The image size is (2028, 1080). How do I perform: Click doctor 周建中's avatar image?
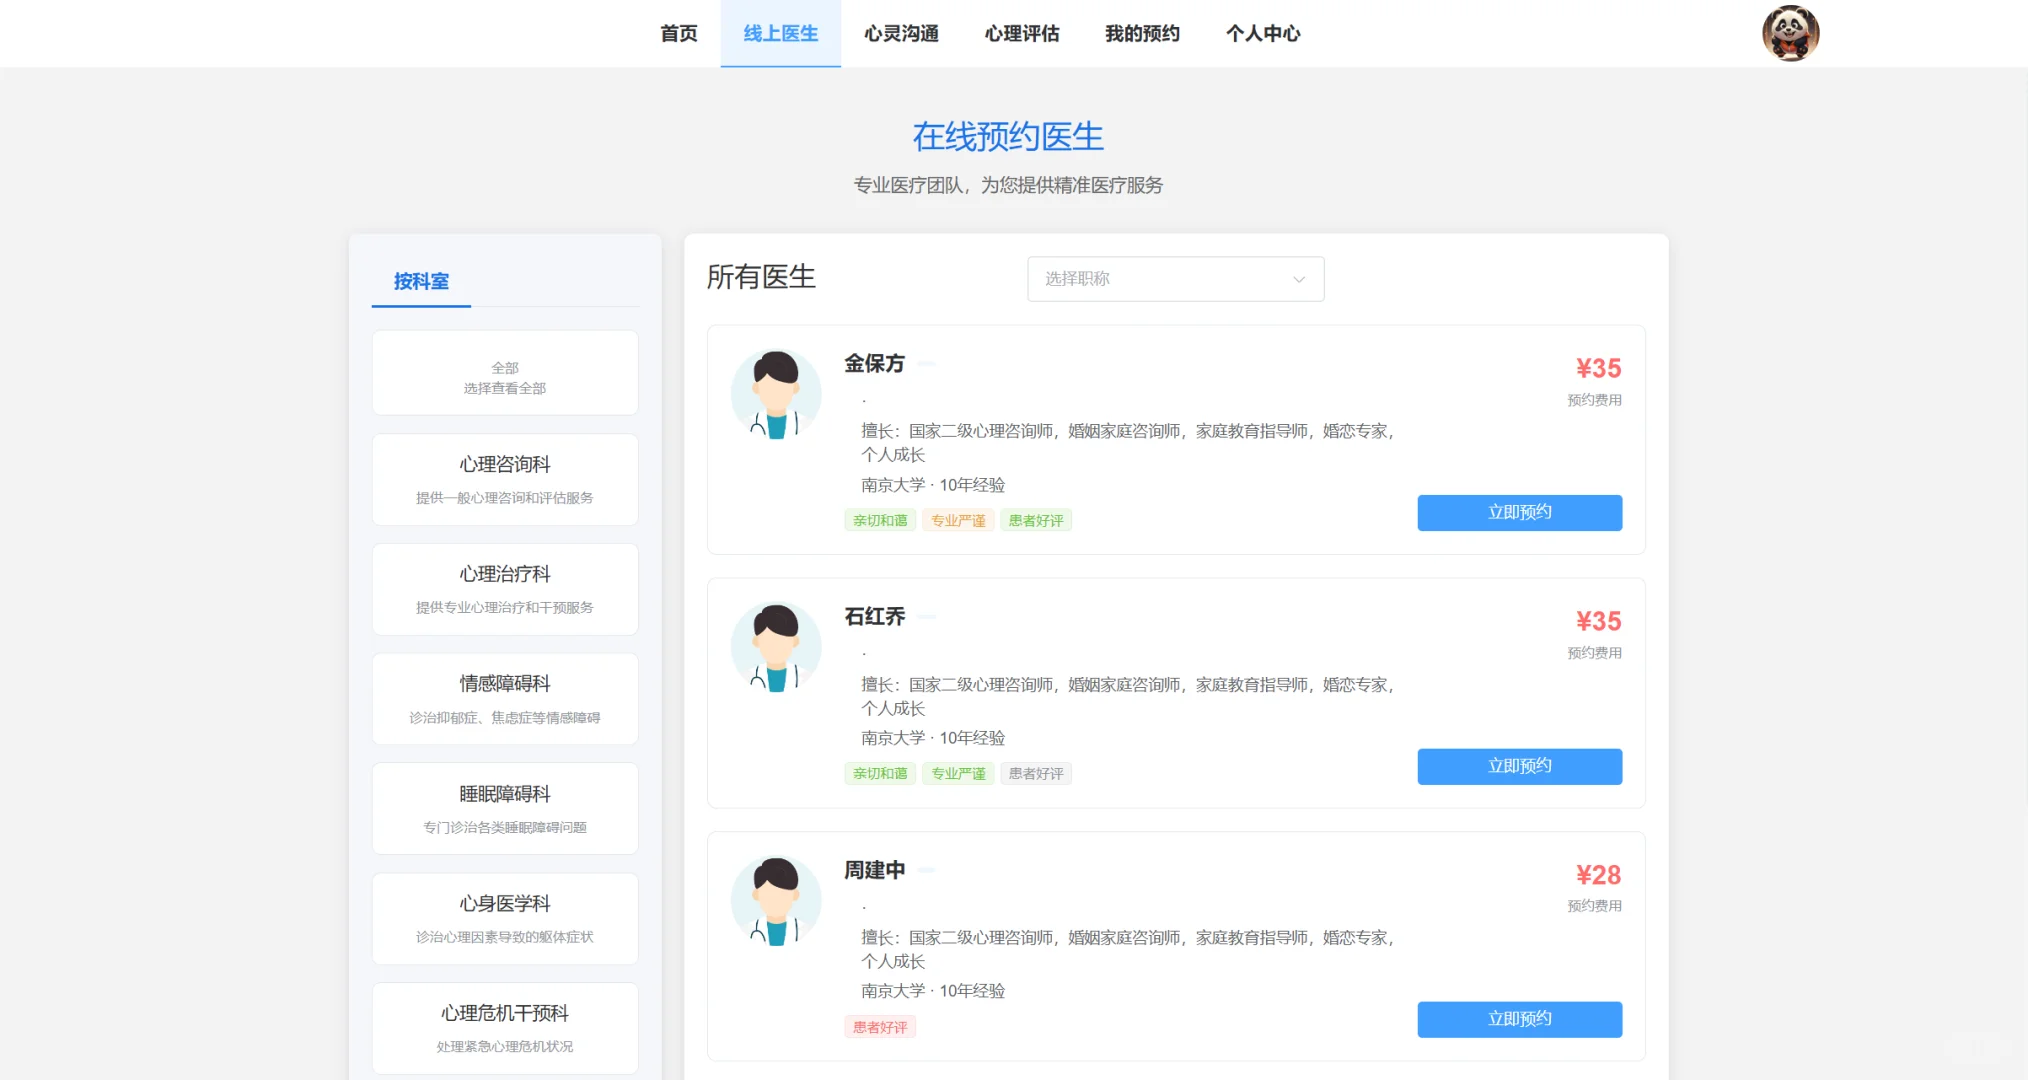tap(776, 900)
